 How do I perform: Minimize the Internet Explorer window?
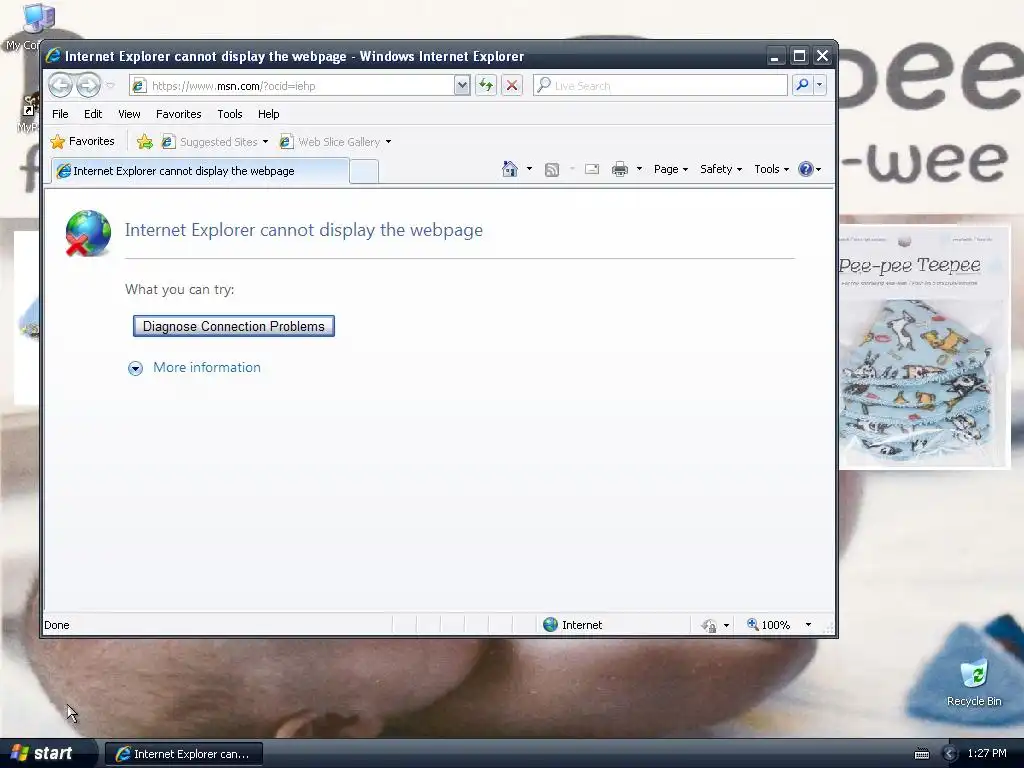point(775,56)
